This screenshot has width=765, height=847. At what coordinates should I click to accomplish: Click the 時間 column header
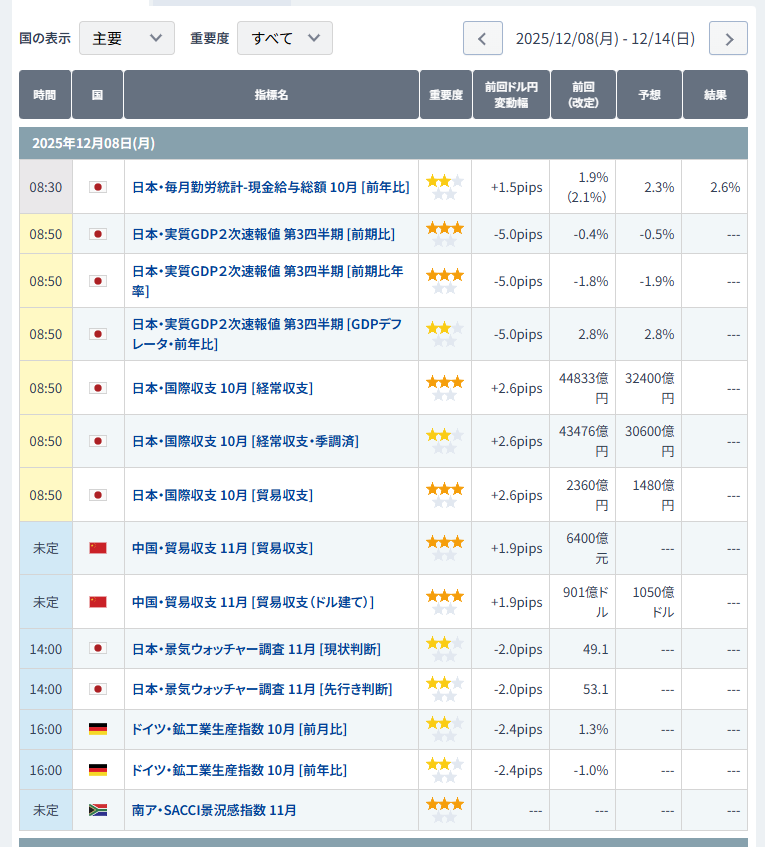tap(45, 95)
